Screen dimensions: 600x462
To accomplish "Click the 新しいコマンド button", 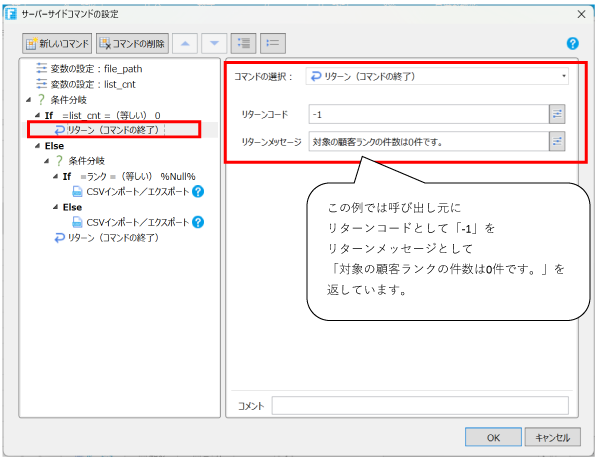I will (57, 43).
